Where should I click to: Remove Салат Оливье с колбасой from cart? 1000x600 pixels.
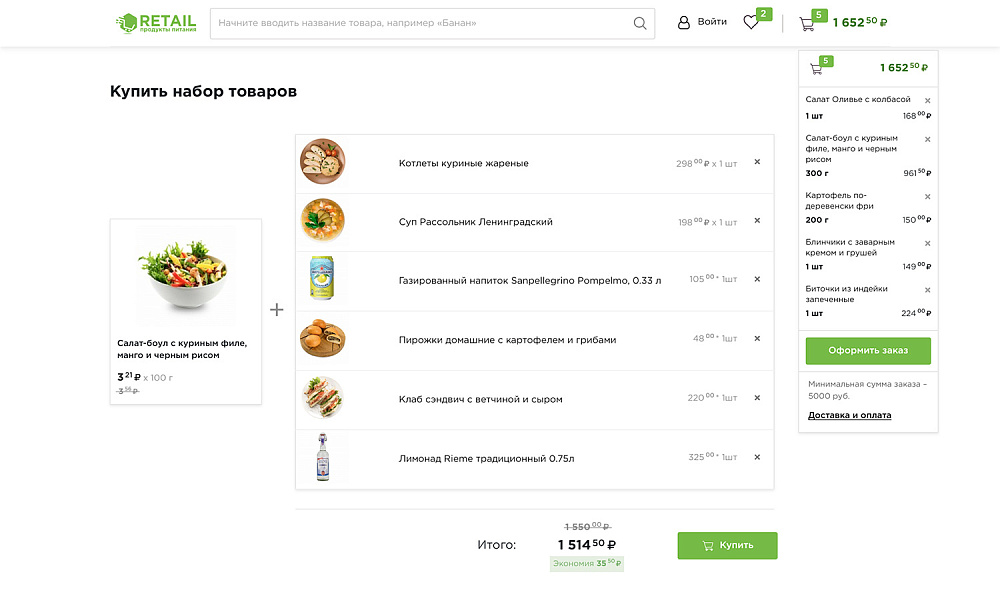coord(927,100)
